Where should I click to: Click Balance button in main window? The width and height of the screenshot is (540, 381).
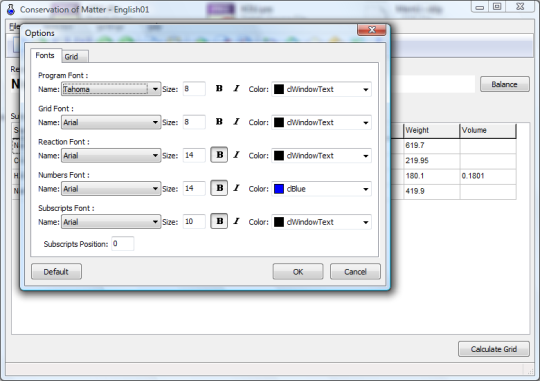(x=505, y=84)
